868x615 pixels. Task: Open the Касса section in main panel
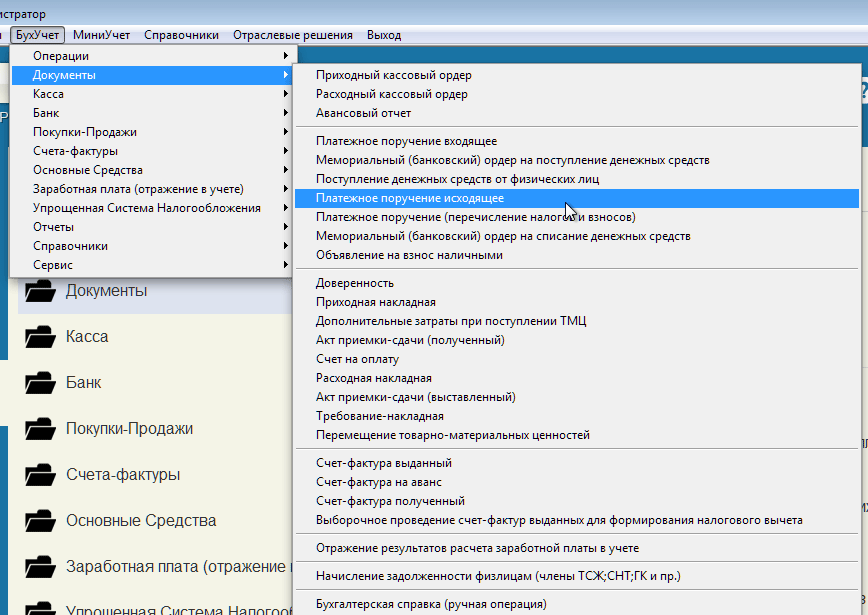click(87, 337)
